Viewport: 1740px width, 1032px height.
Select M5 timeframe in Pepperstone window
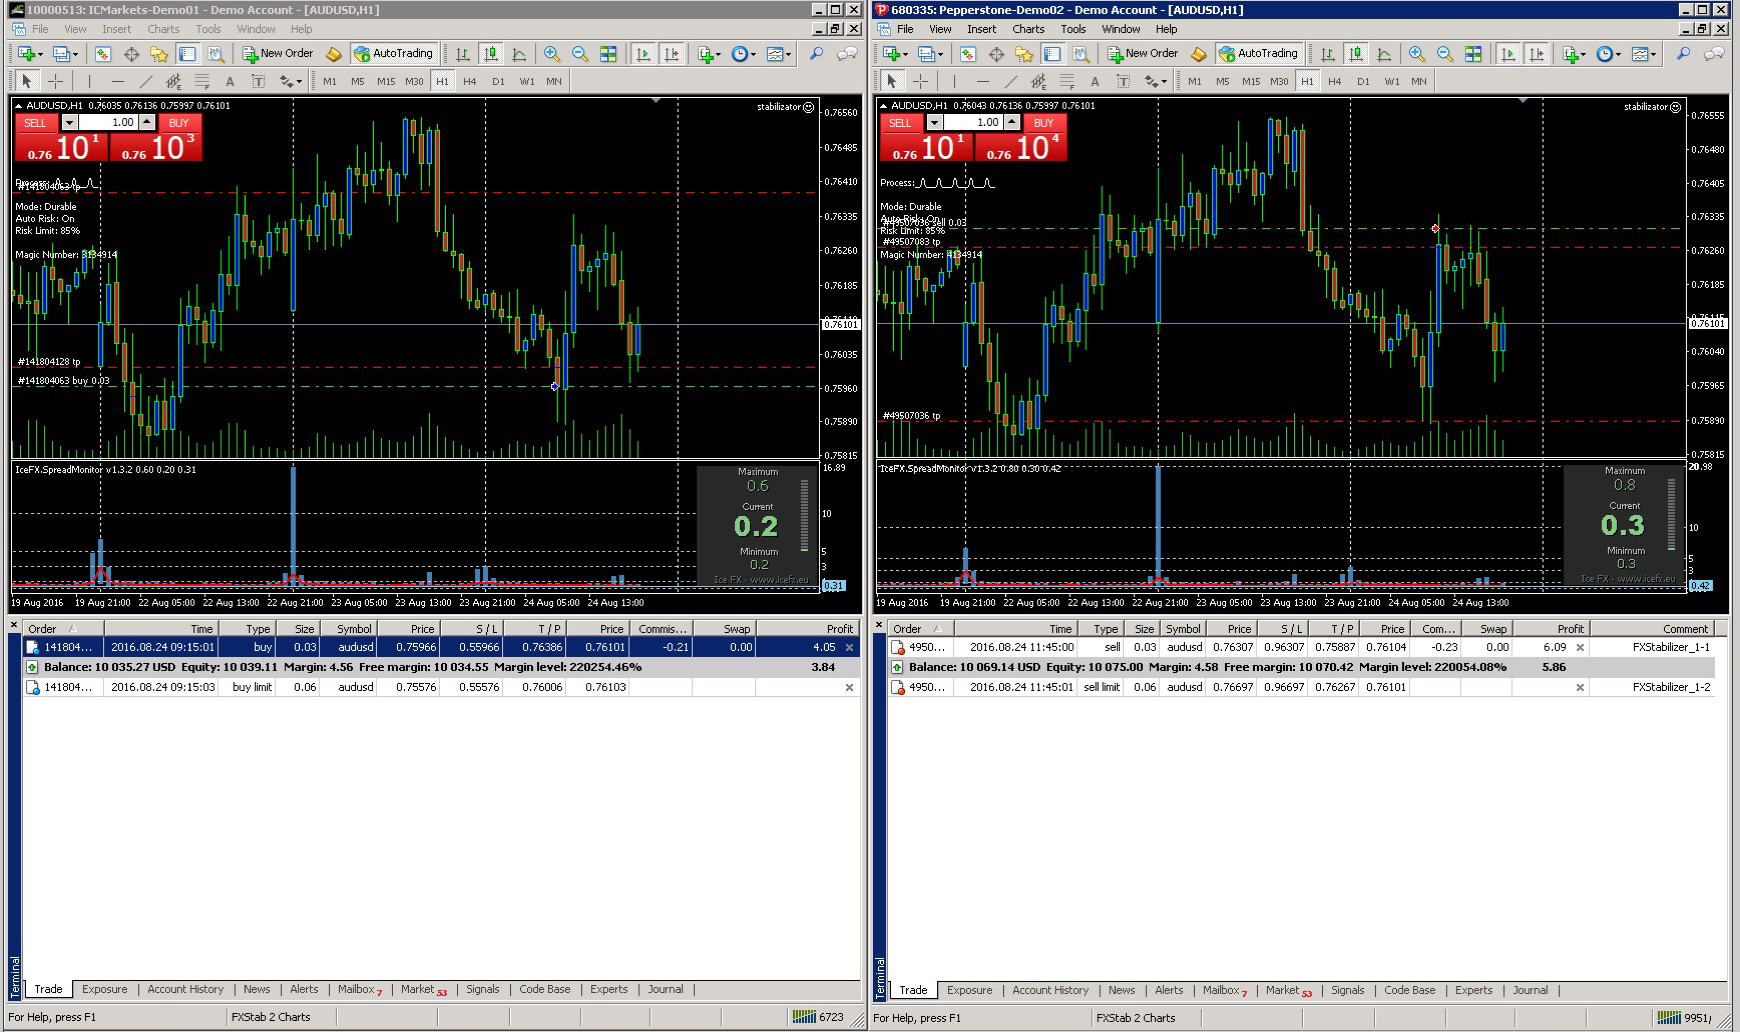[1222, 81]
